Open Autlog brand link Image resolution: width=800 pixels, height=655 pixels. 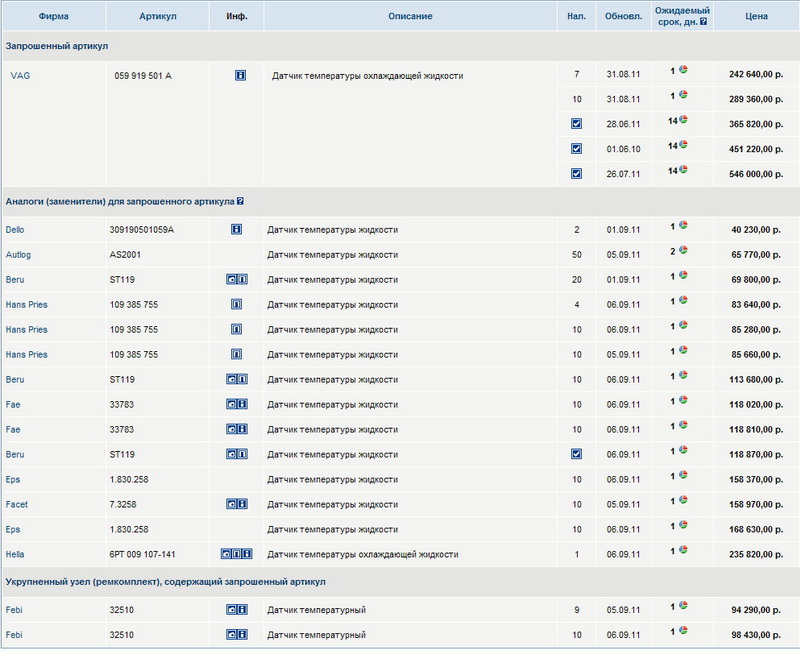coord(18,255)
